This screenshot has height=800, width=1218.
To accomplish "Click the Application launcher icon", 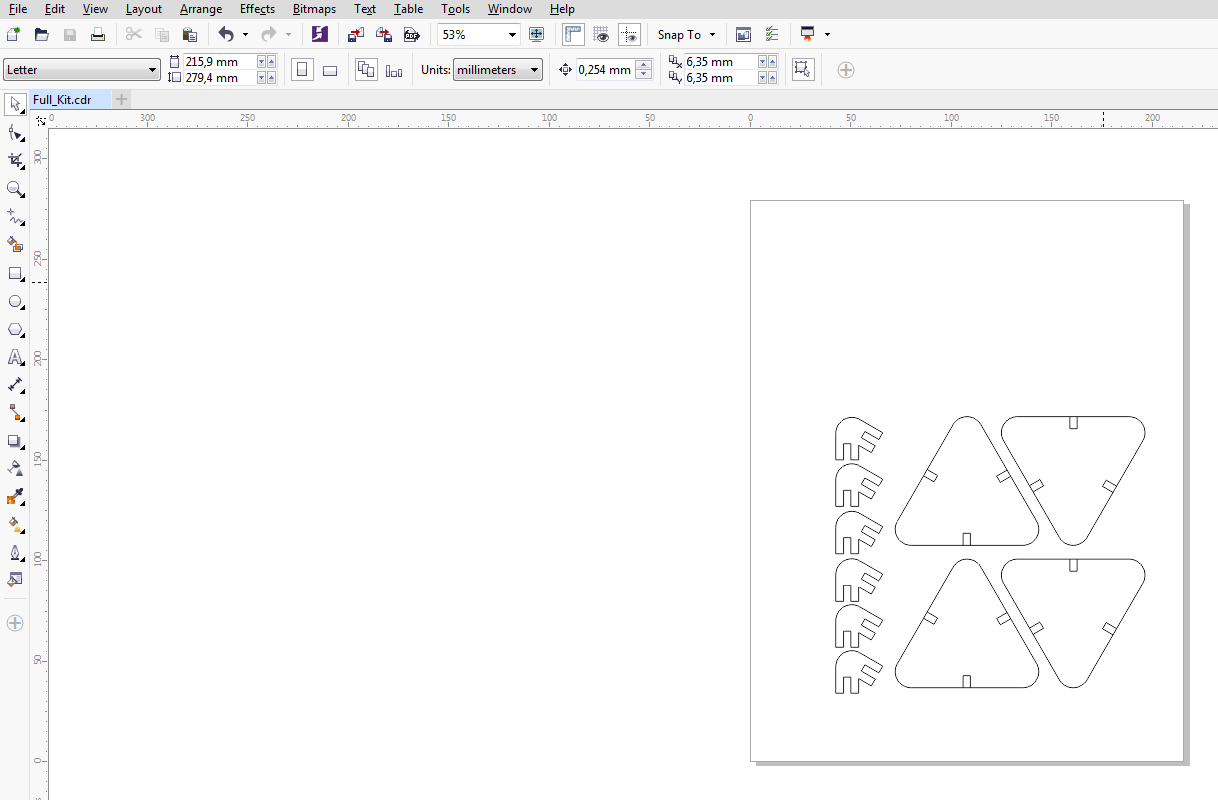I will coord(807,34).
